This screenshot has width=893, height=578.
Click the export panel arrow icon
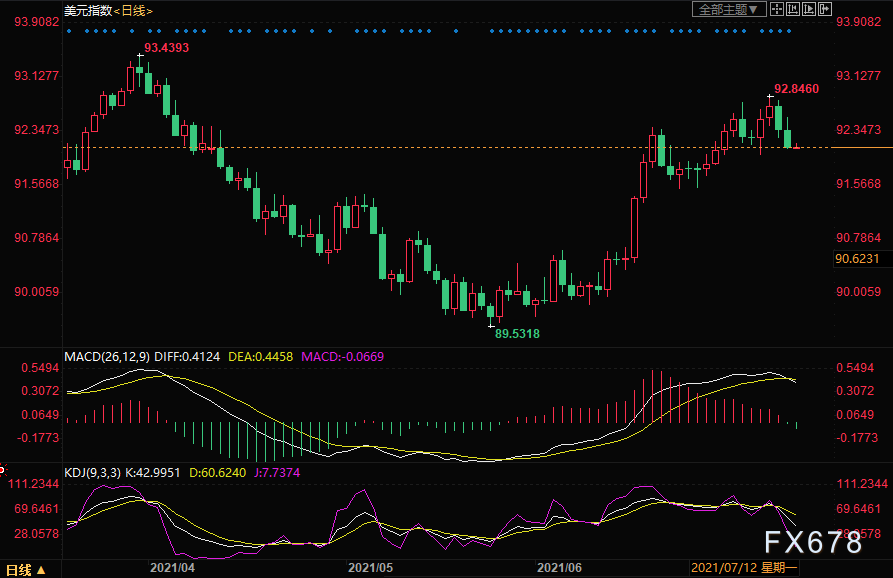(x=824, y=9)
